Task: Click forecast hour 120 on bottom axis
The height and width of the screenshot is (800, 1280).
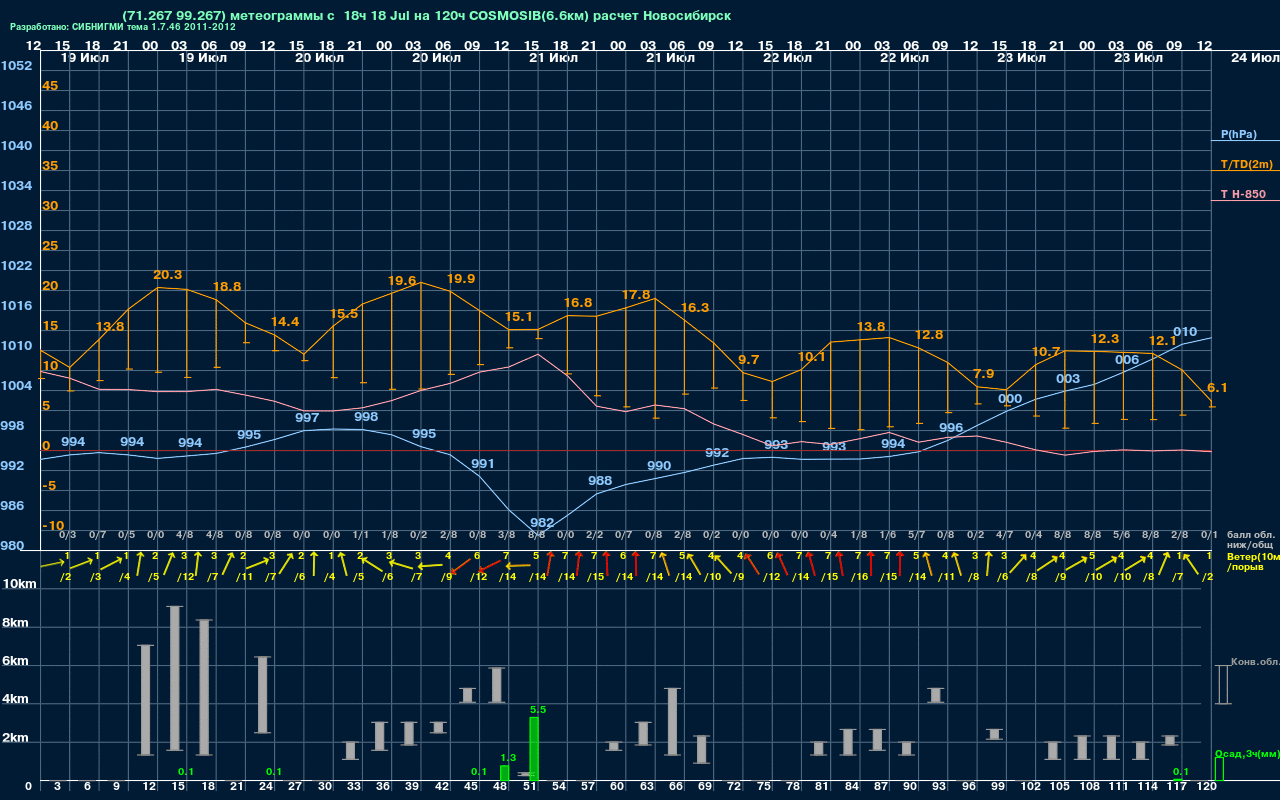Action: [x=1207, y=787]
